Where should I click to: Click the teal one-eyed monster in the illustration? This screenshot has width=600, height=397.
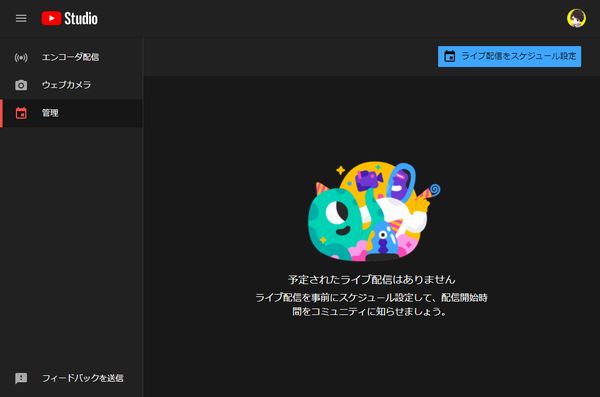click(337, 222)
